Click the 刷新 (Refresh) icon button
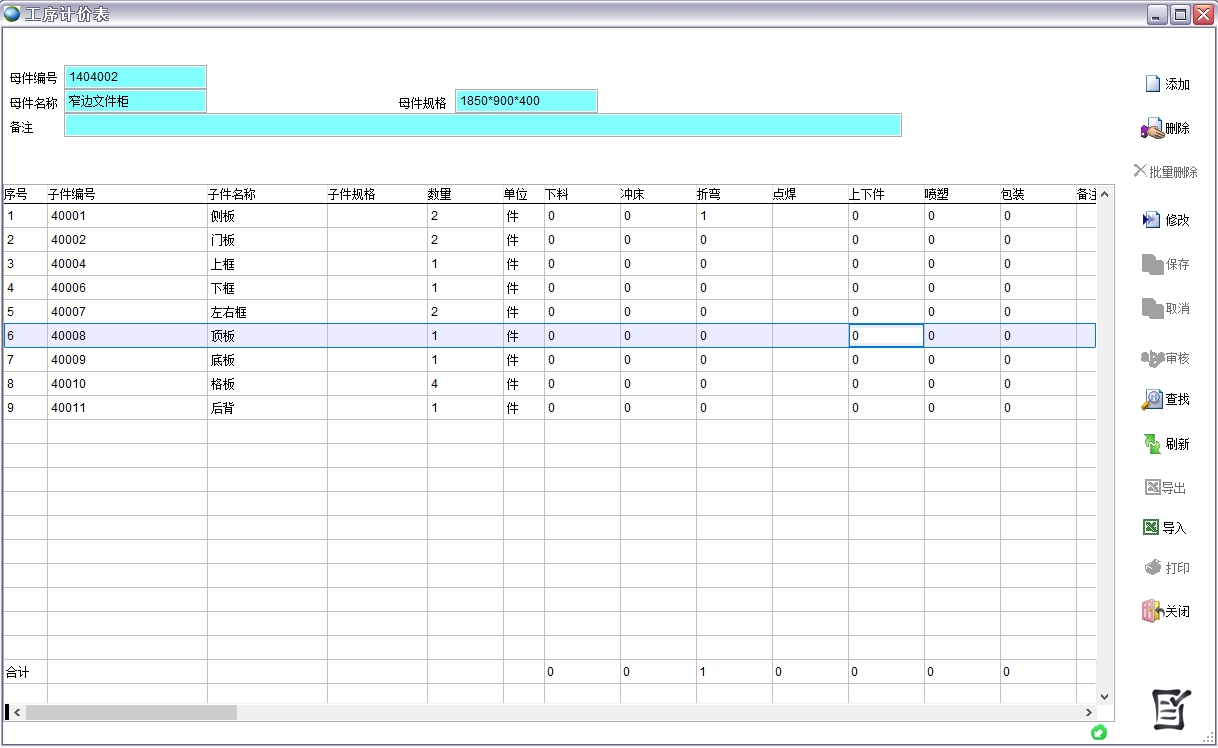The width and height of the screenshot is (1218, 748). point(1166,444)
